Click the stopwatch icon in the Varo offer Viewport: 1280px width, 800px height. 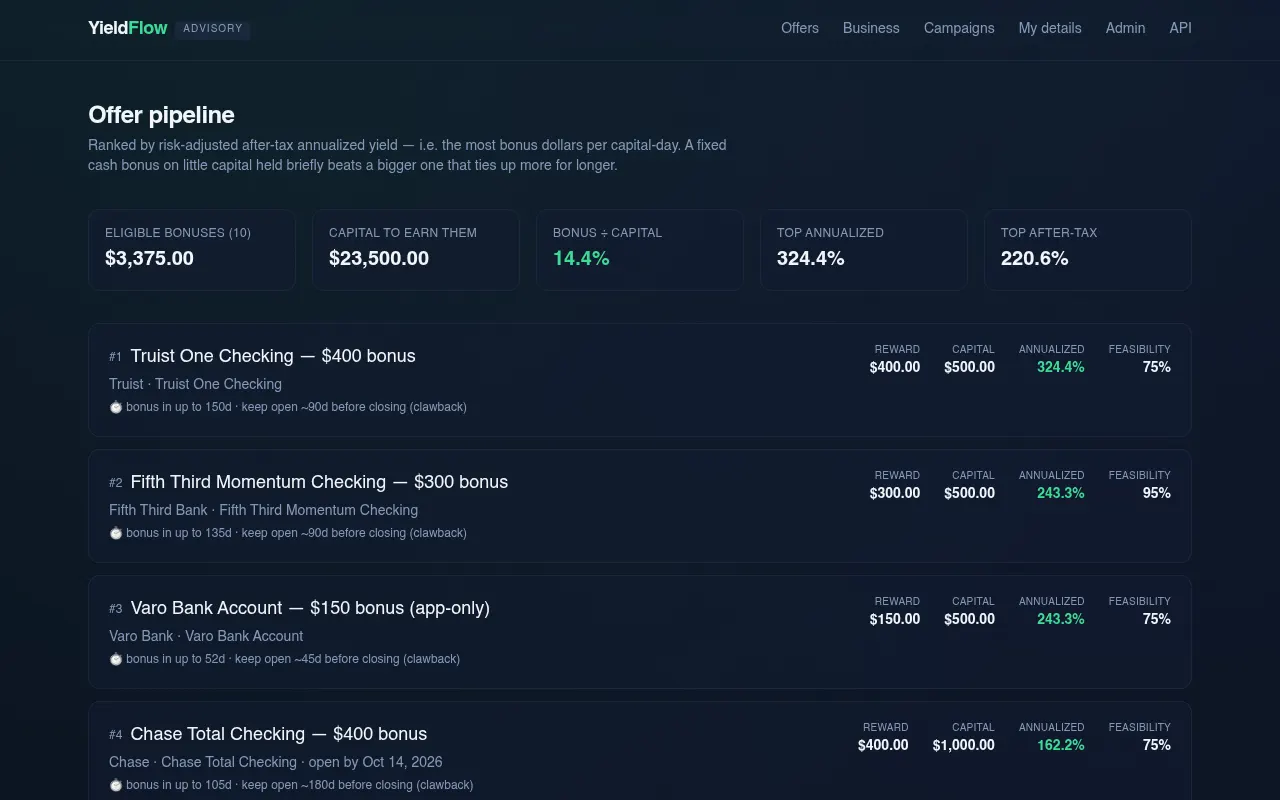[116, 659]
